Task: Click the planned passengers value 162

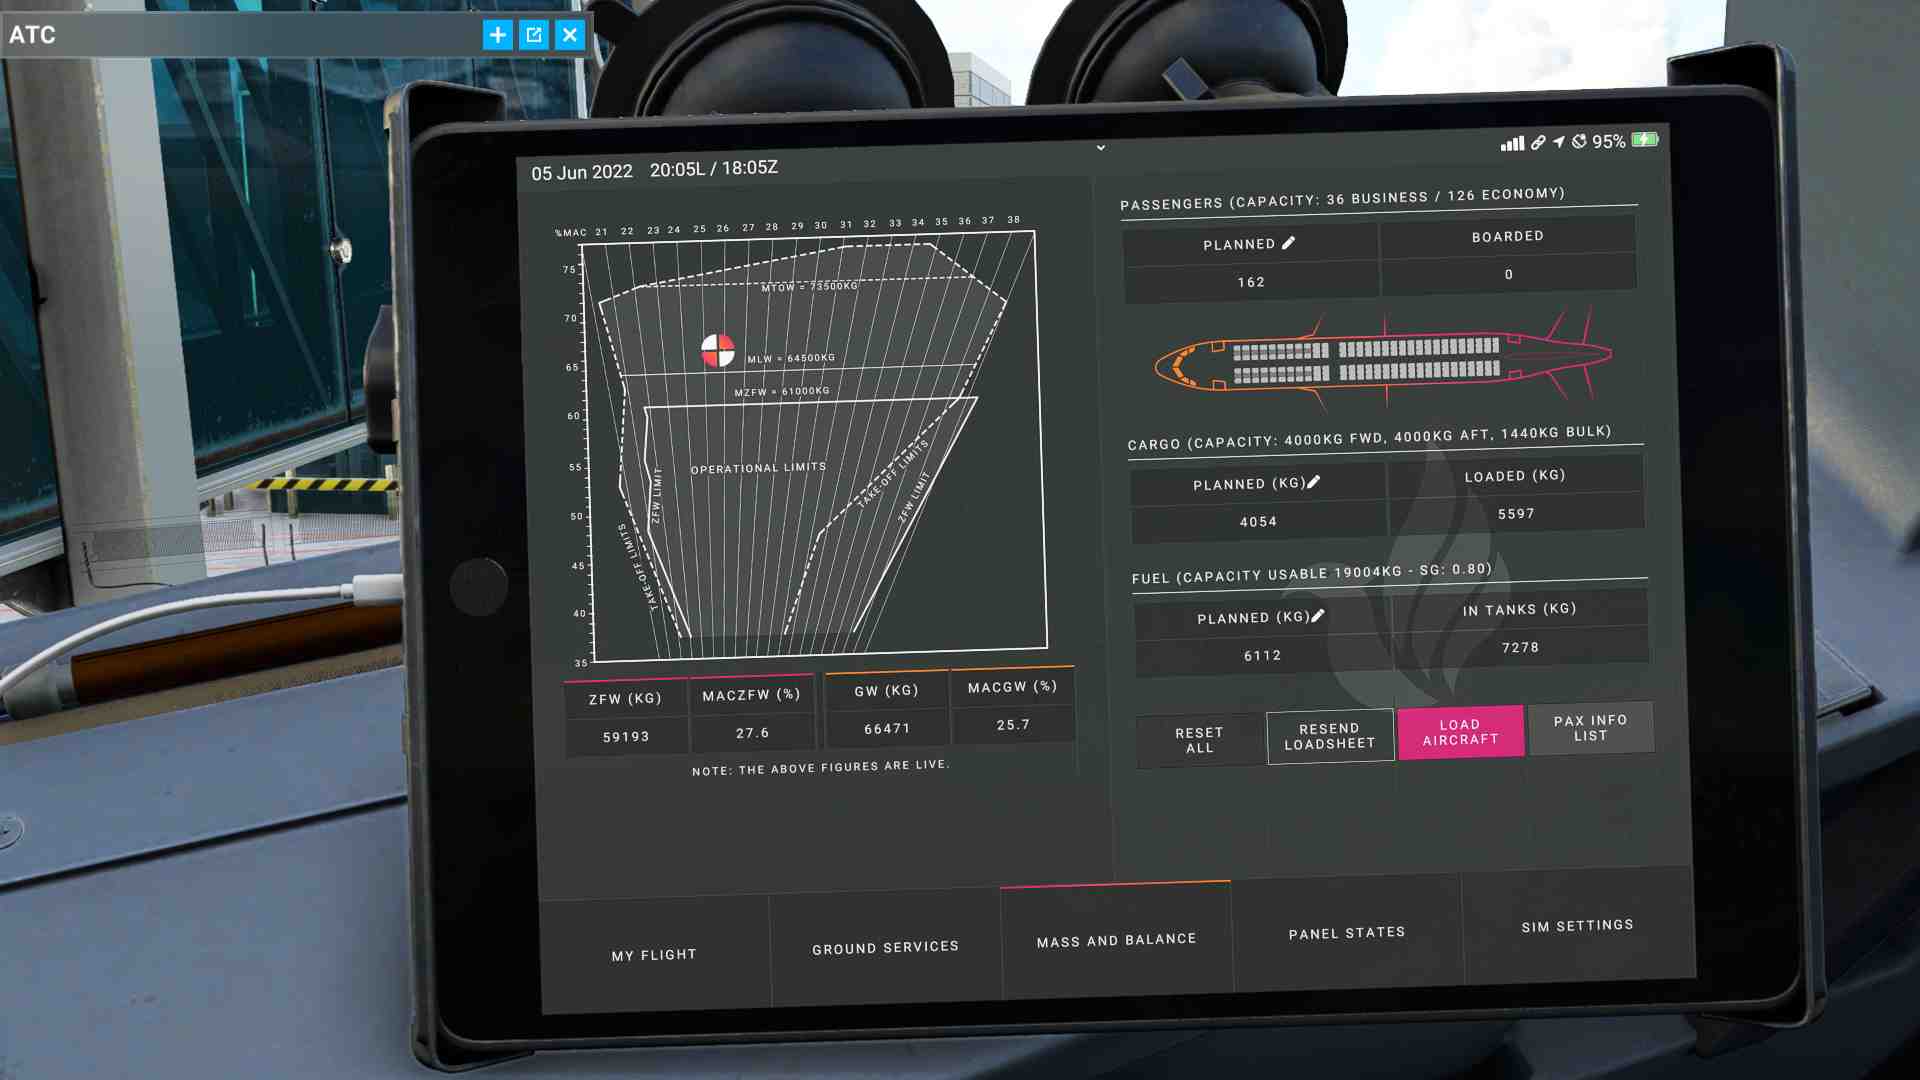Action: tap(1251, 282)
